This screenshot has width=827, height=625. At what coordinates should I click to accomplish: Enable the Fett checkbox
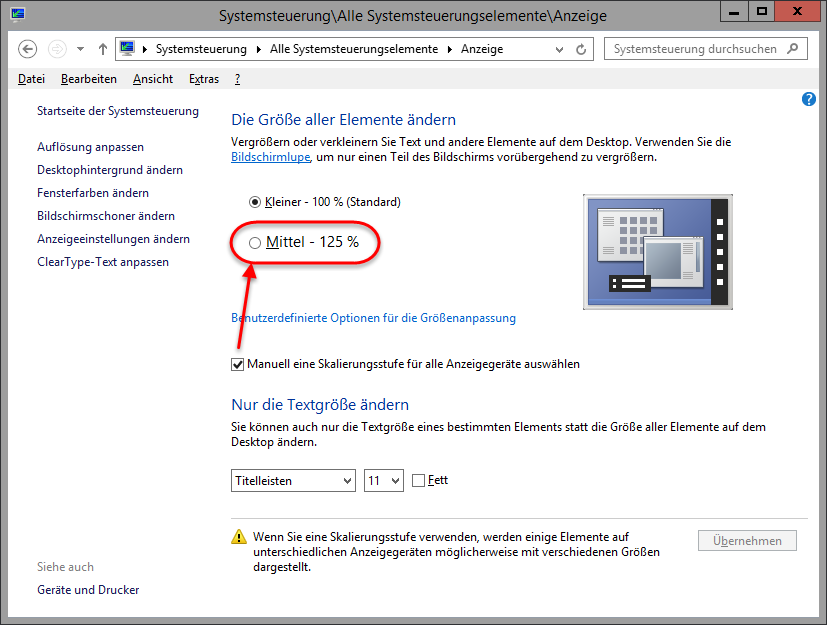[x=418, y=481]
